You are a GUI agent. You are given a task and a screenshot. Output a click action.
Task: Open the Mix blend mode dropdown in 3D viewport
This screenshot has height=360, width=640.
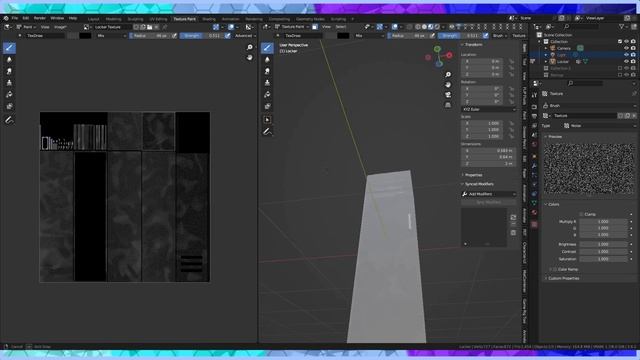(x=369, y=36)
